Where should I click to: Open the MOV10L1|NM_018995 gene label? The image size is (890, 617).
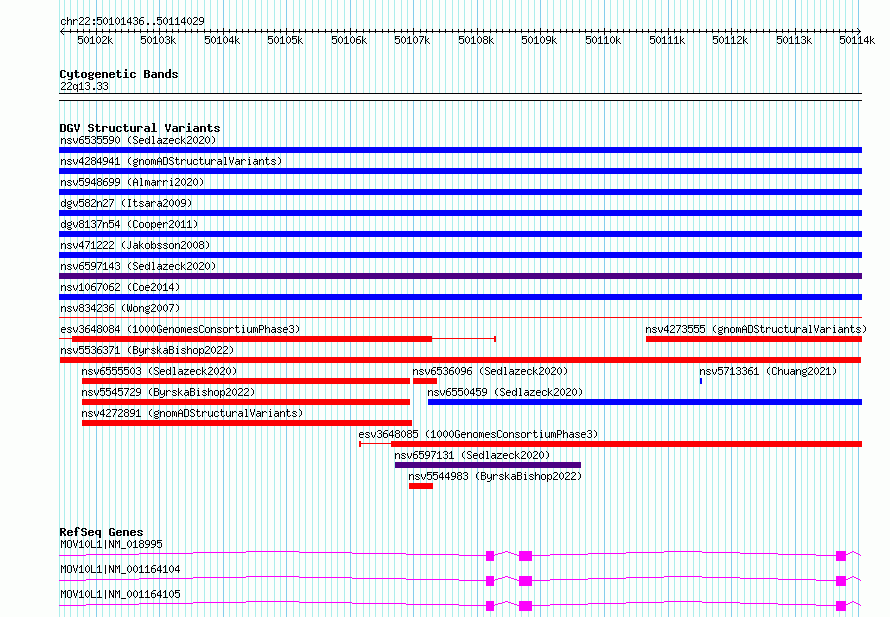(x=111, y=544)
